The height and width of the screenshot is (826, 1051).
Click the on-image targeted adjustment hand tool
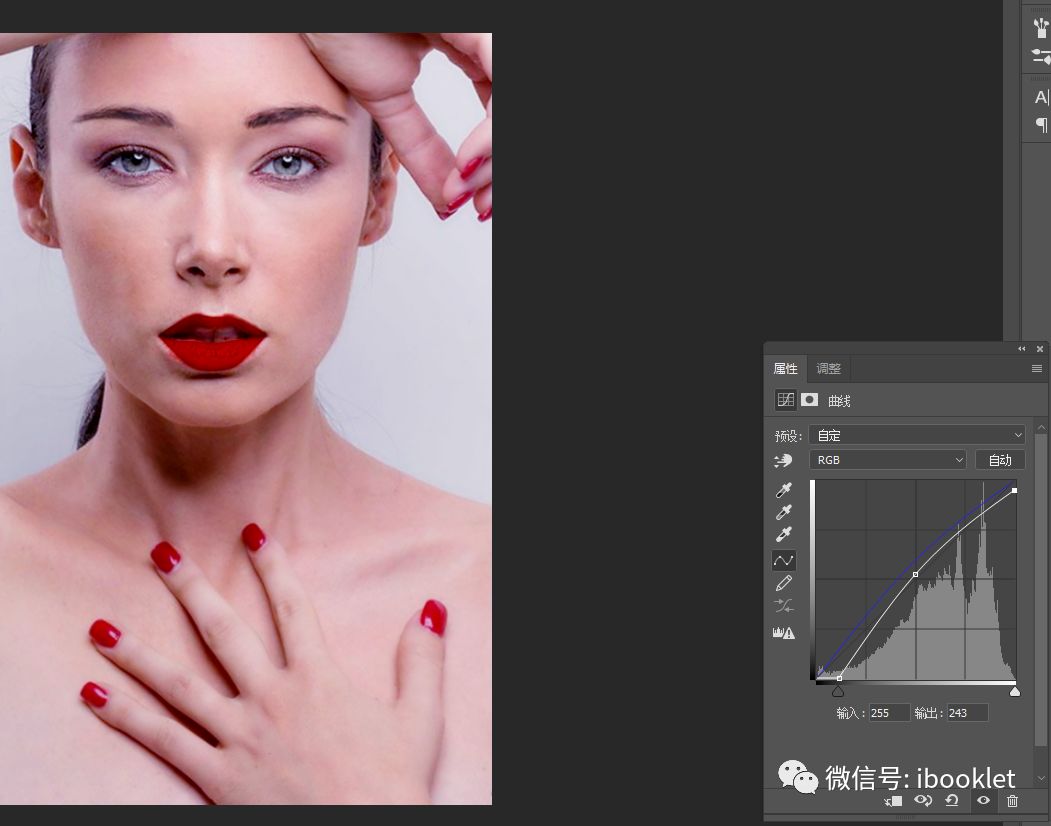(783, 461)
